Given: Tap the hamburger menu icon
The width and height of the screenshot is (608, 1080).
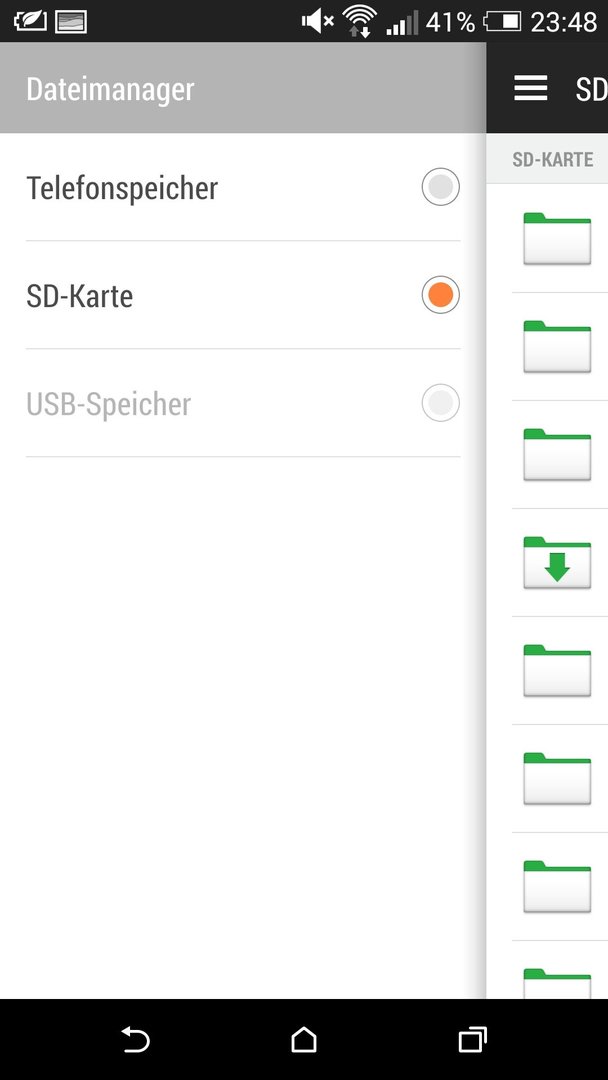Looking at the screenshot, I should [531, 88].
